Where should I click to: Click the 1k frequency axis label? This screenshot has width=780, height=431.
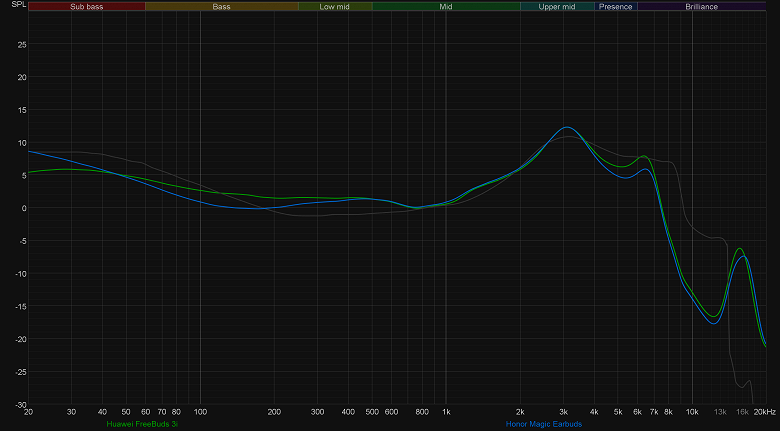click(446, 412)
